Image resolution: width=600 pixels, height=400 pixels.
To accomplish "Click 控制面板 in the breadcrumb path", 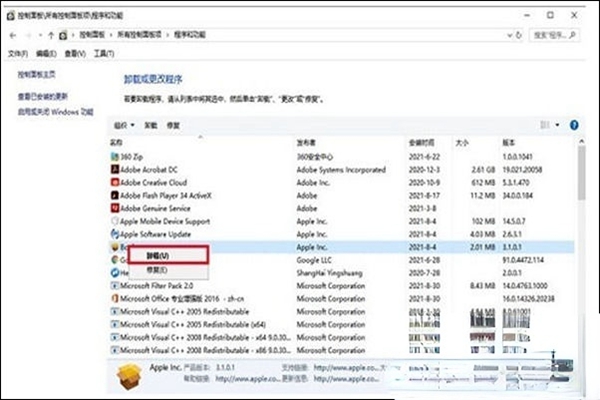I will pyautogui.click(x=92, y=35).
